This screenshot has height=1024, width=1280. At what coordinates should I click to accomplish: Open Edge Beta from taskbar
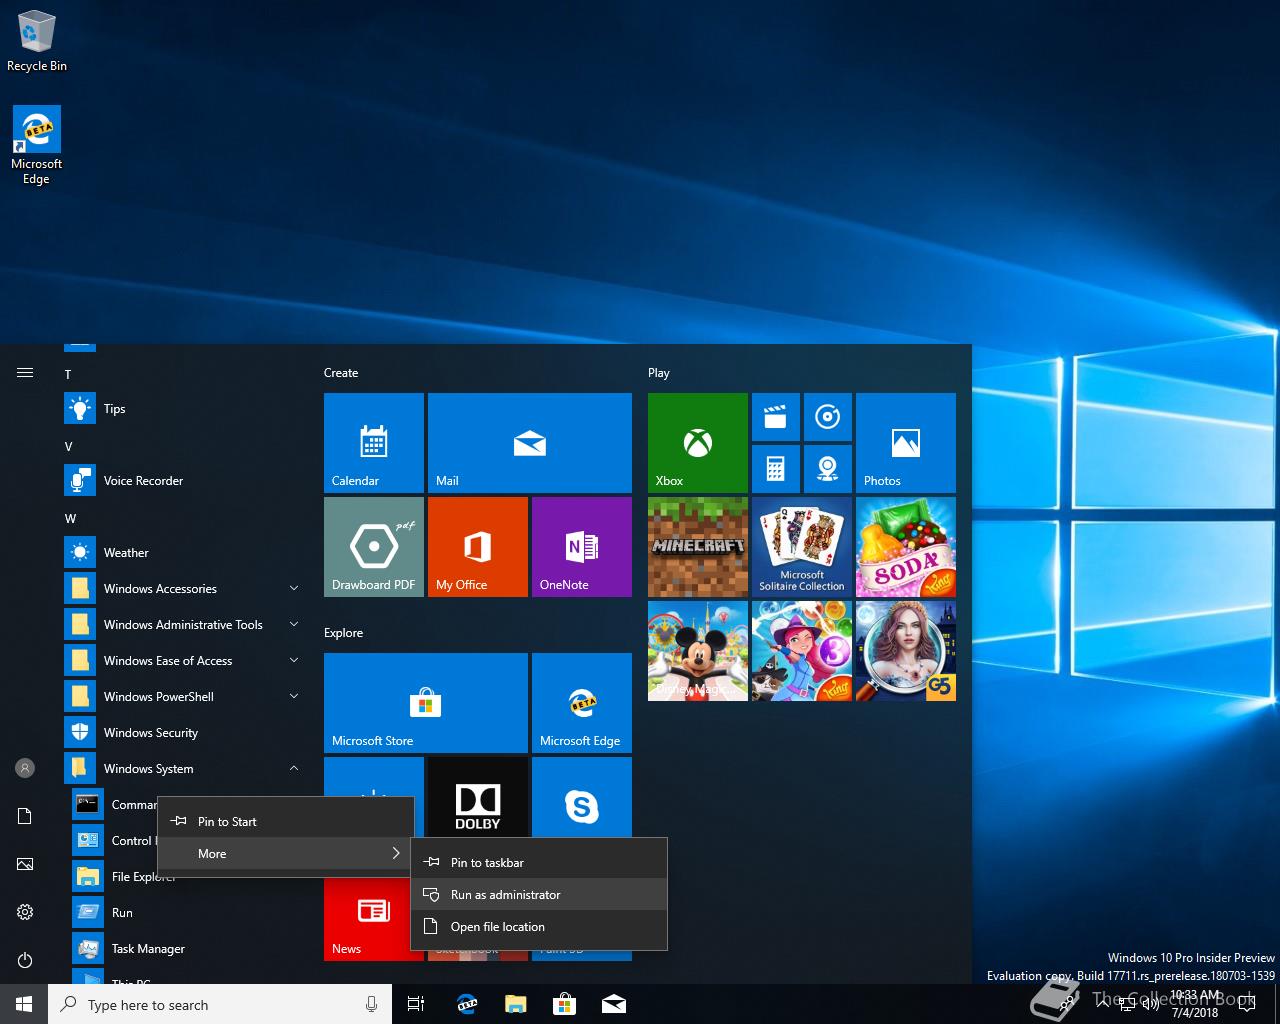467,1004
